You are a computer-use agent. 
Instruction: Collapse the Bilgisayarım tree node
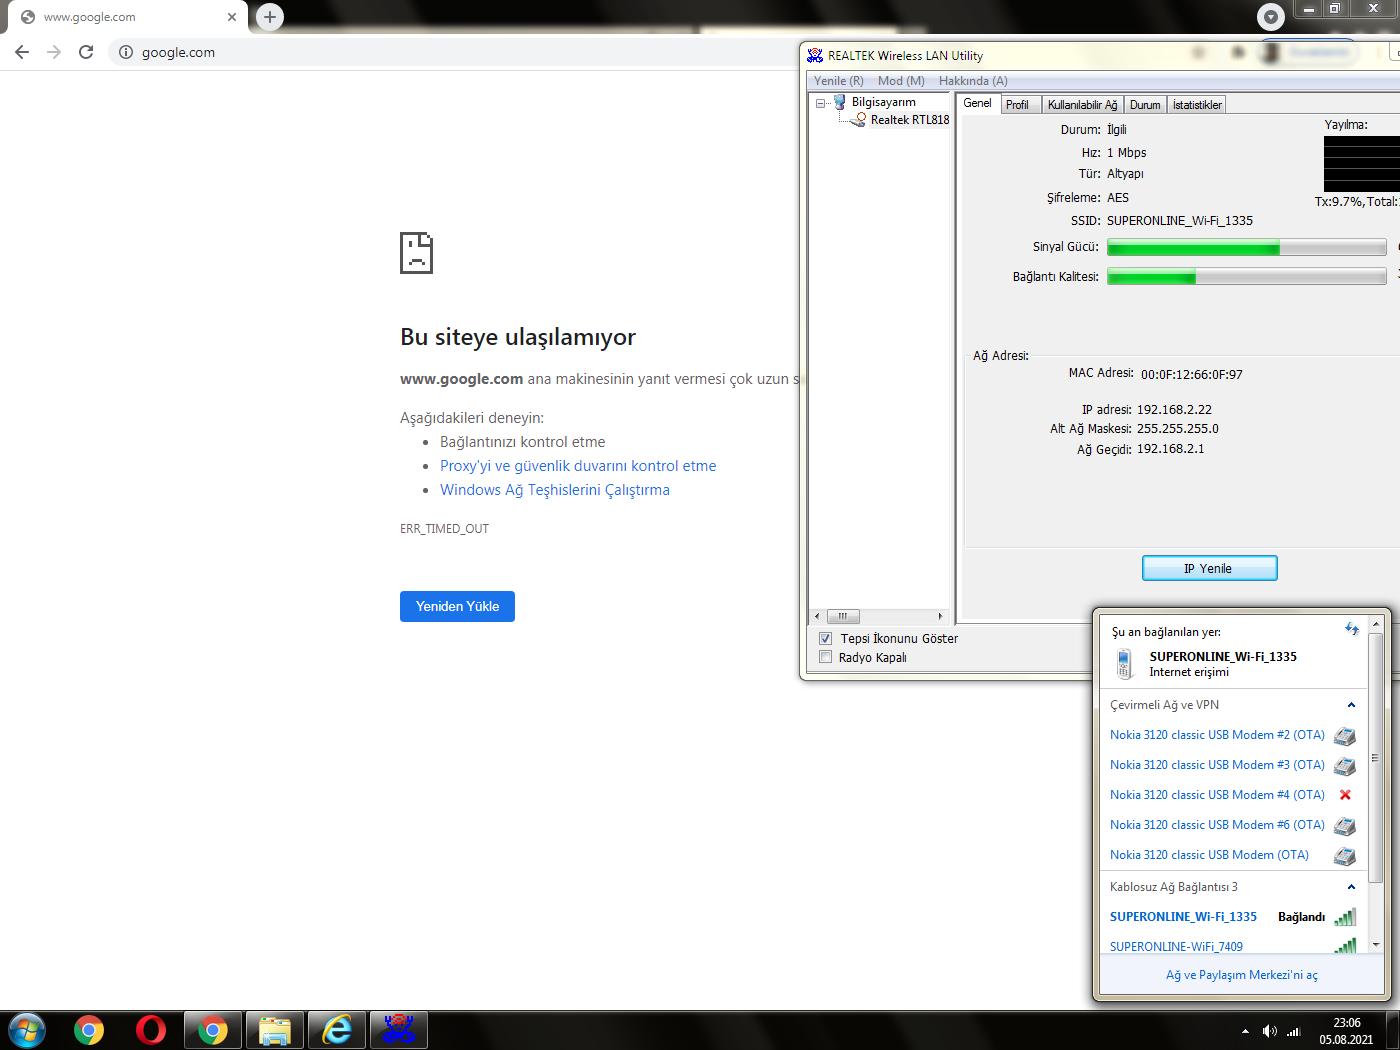[820, 103]
